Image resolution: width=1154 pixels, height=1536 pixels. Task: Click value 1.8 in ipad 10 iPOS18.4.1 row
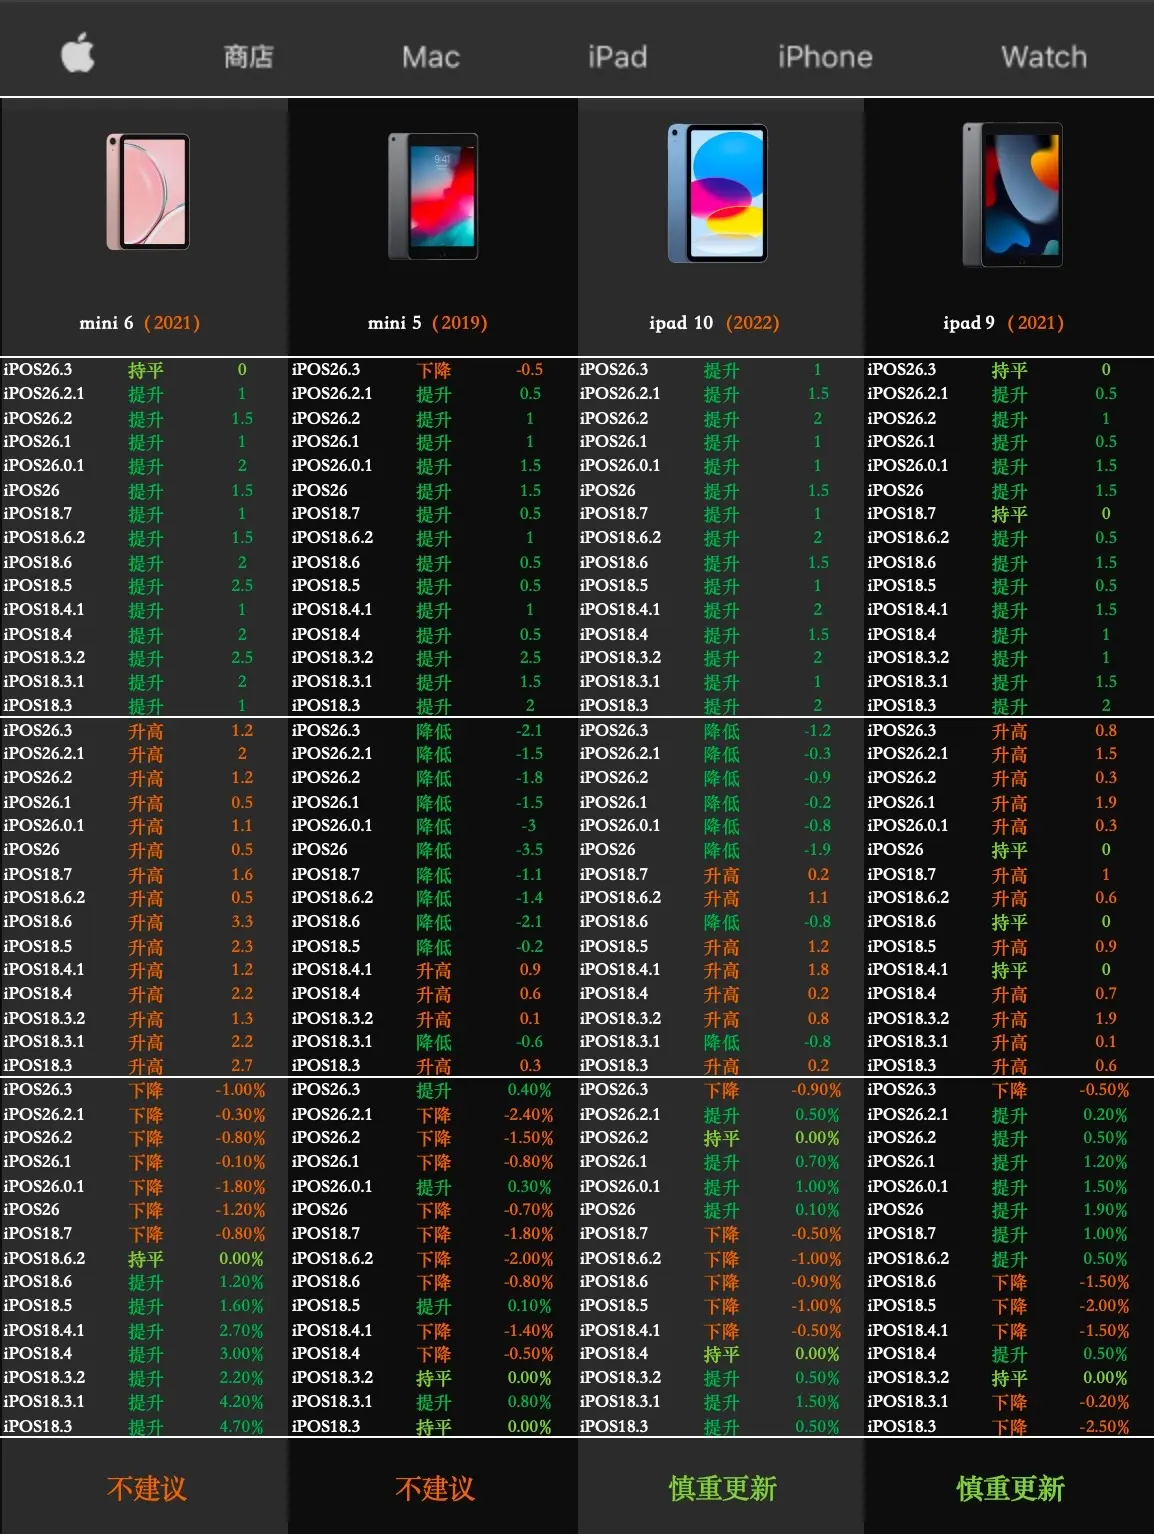pyautogui.click(x=818, y=970)
